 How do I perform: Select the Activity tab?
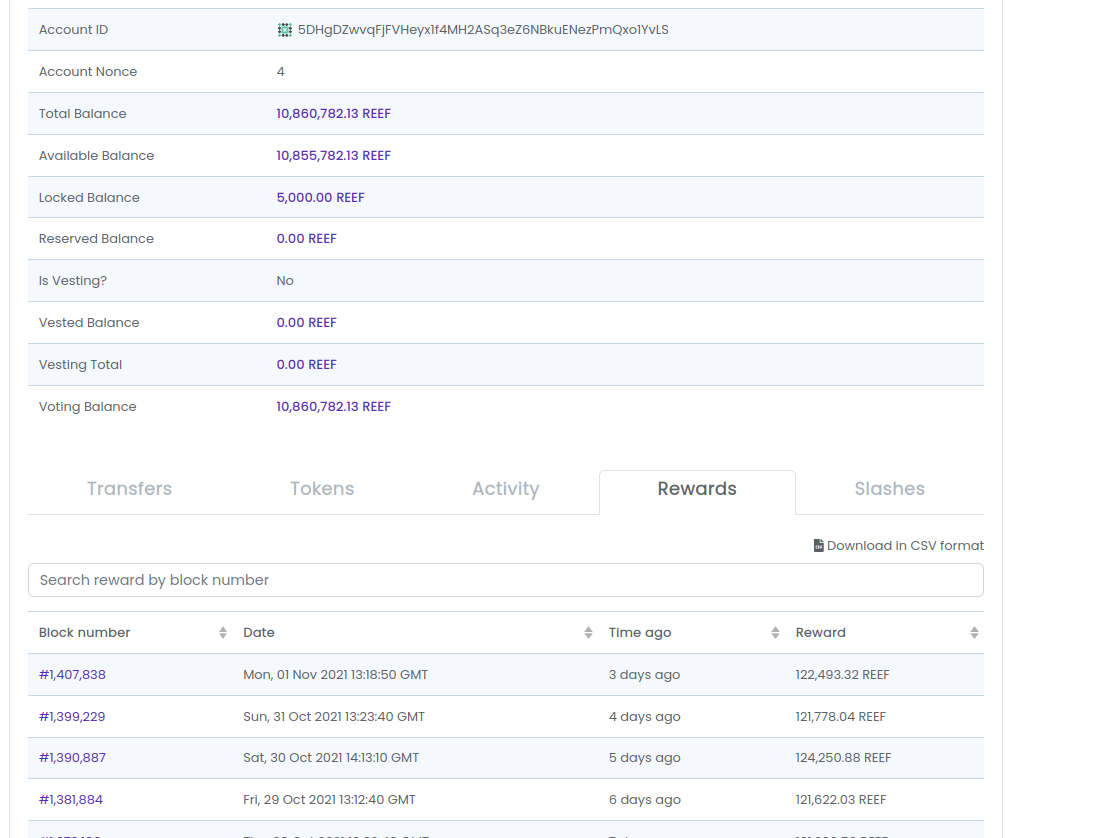(505, 489)
